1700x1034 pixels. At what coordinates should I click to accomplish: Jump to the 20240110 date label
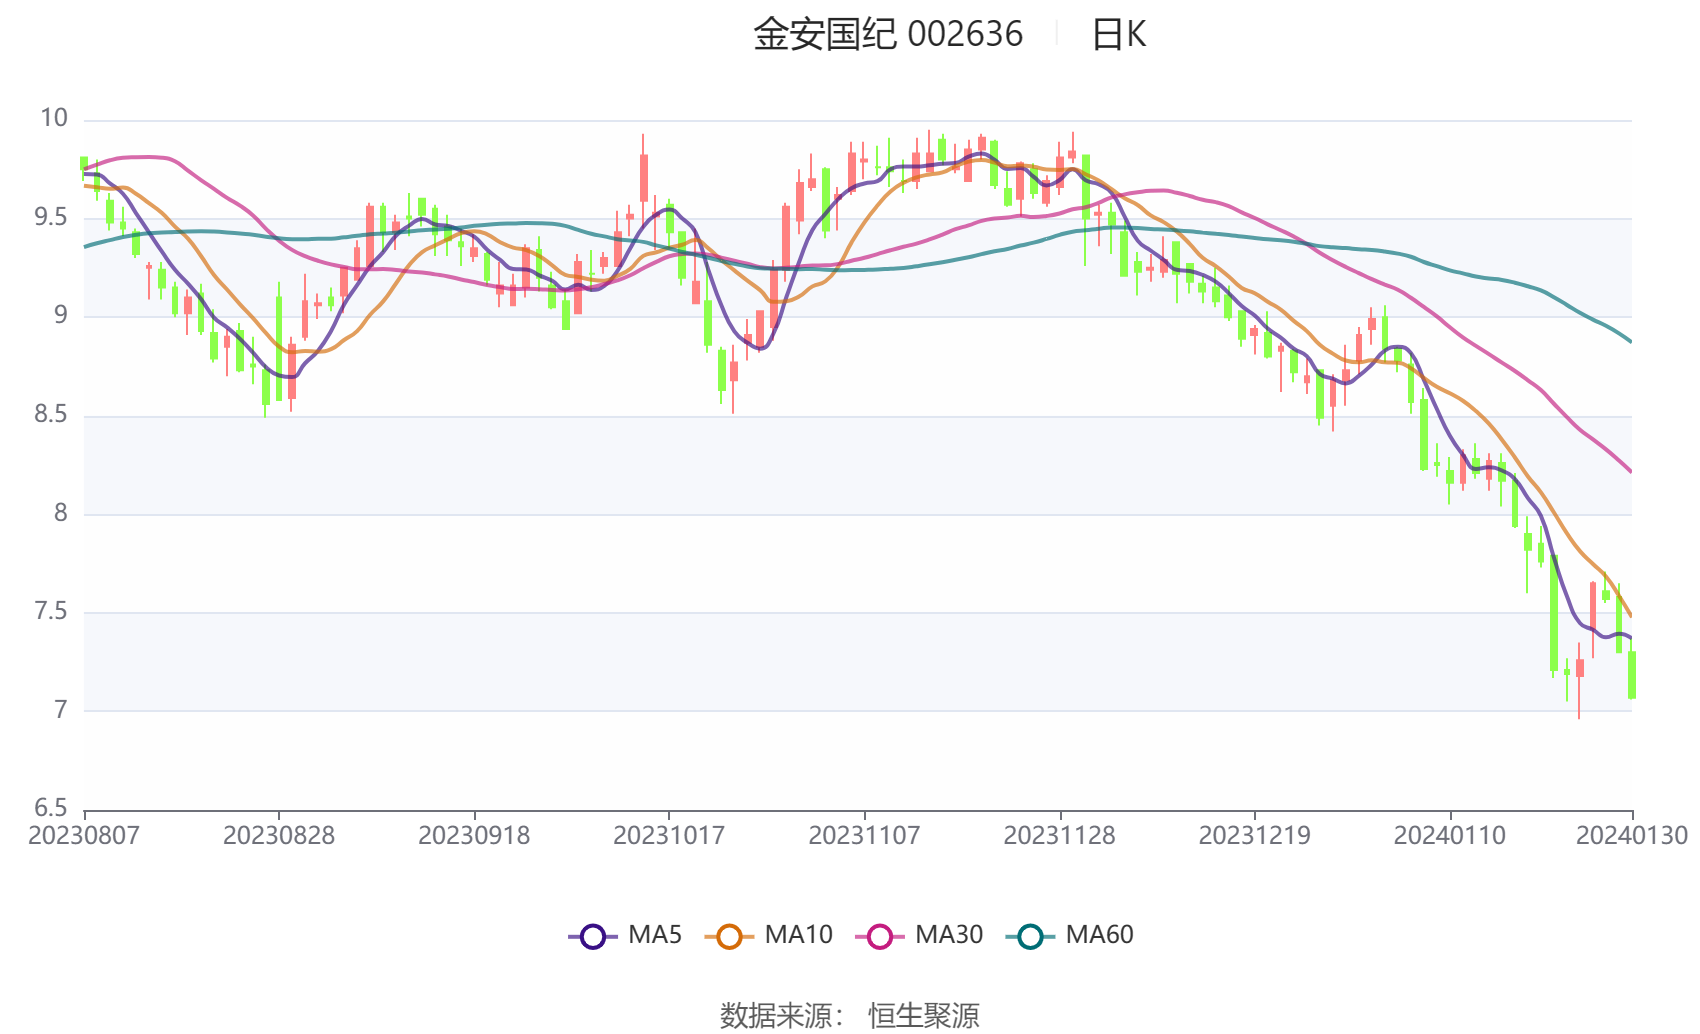point(1449,836)
